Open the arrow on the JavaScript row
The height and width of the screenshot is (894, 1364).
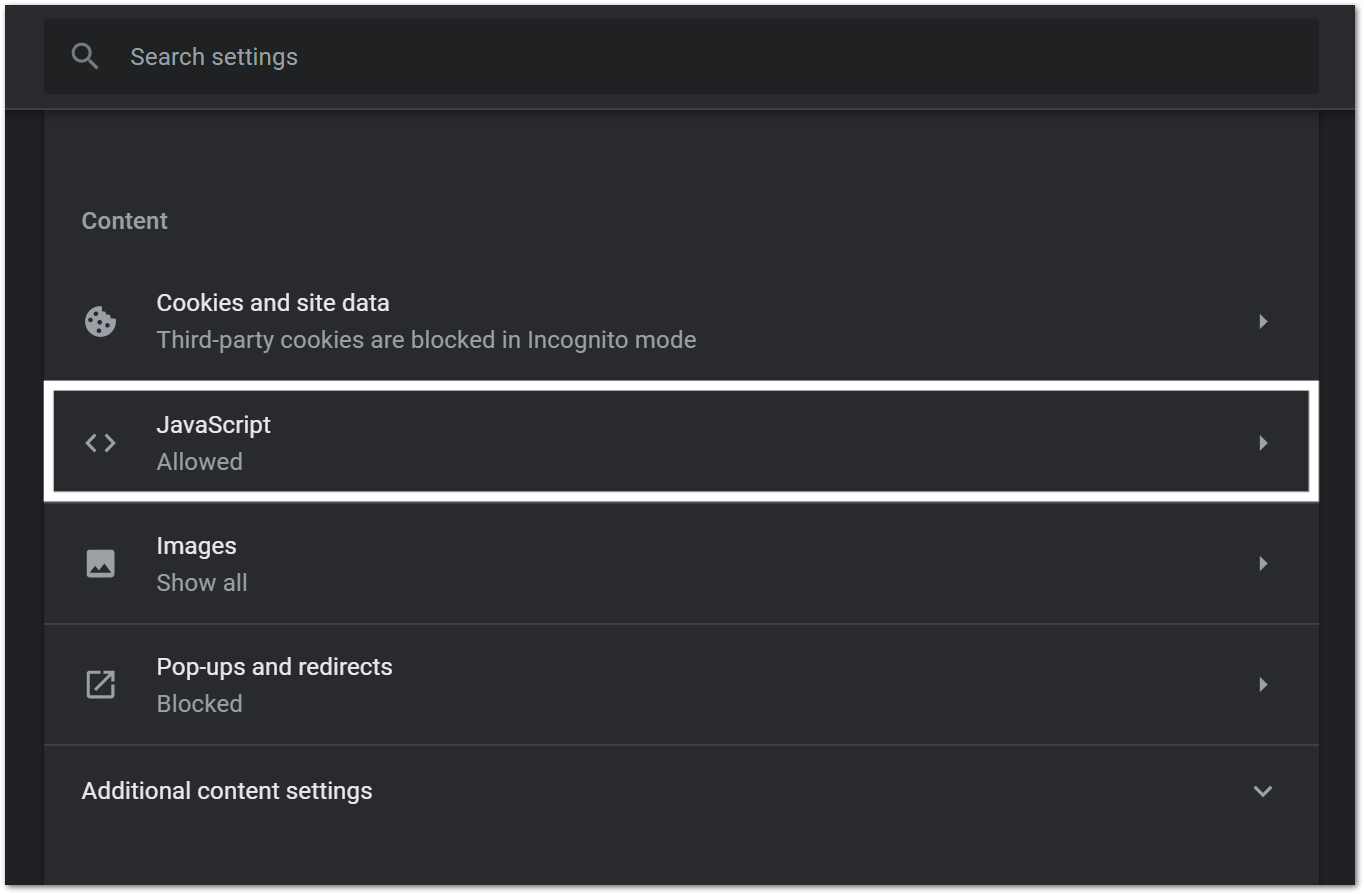[1263, 443]
